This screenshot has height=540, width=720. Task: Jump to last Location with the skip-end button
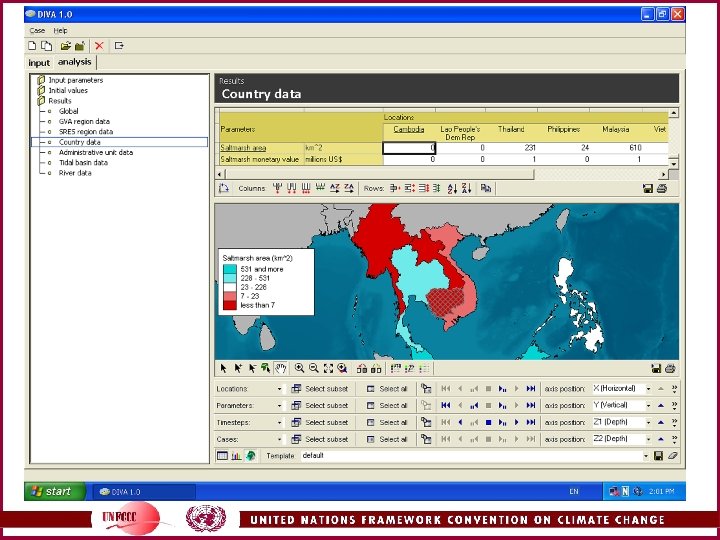(x=531, y=389)
